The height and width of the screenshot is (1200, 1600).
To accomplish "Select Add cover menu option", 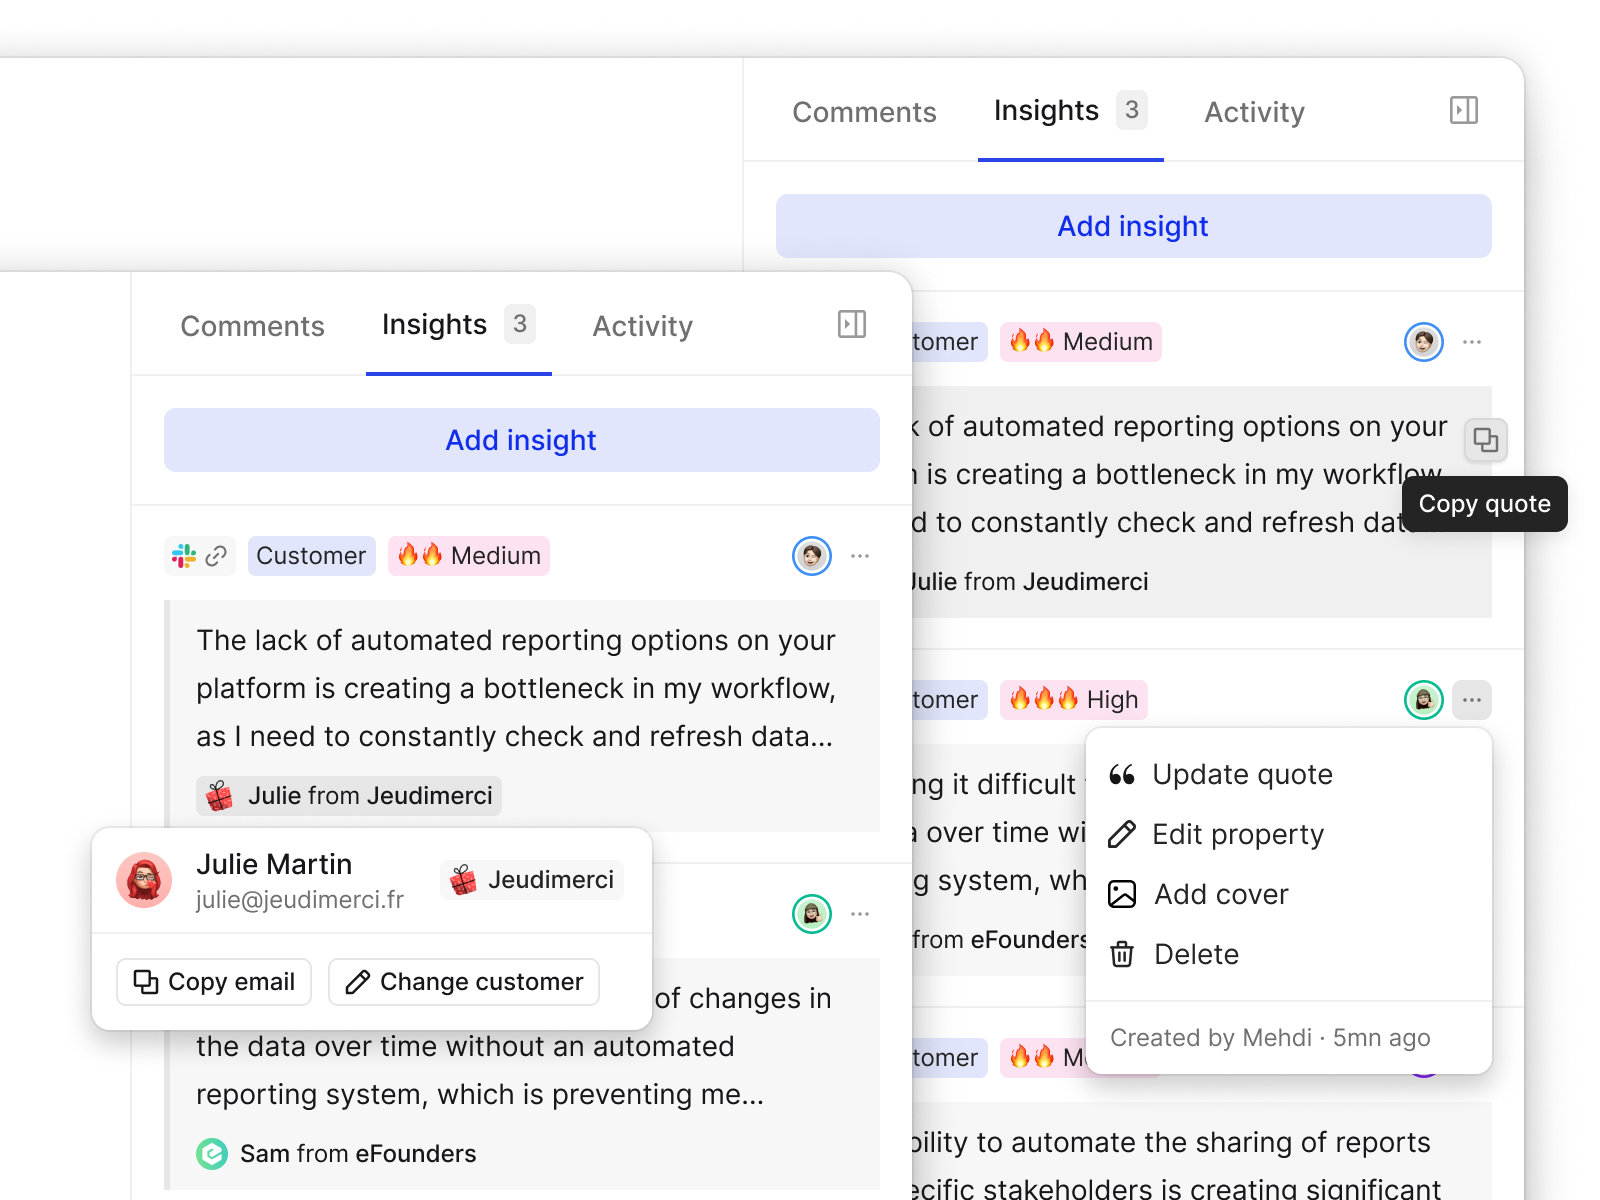I will 1220,895.
